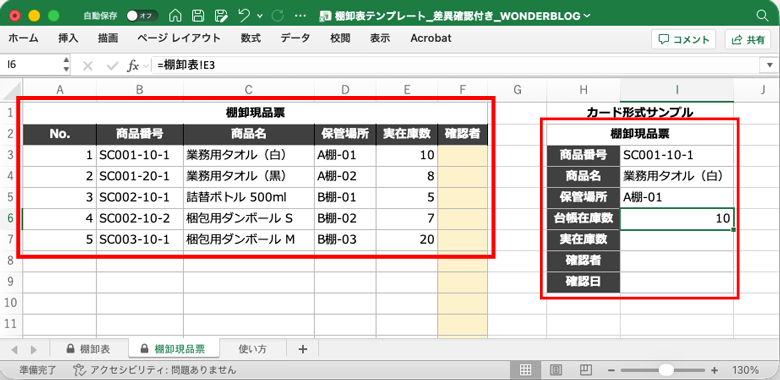Select column A header
The image size is (780, 380).
pyautogui.click(x=60, y=90)
